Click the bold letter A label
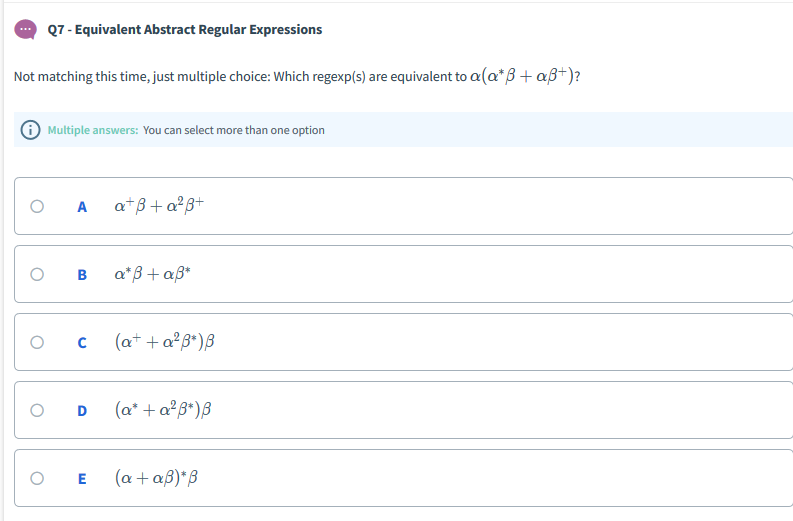Screen dimensions: 793x521 82,207
